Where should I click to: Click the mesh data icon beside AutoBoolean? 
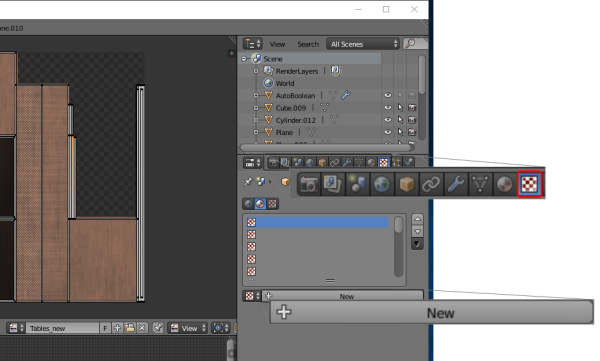coord(333,95)
